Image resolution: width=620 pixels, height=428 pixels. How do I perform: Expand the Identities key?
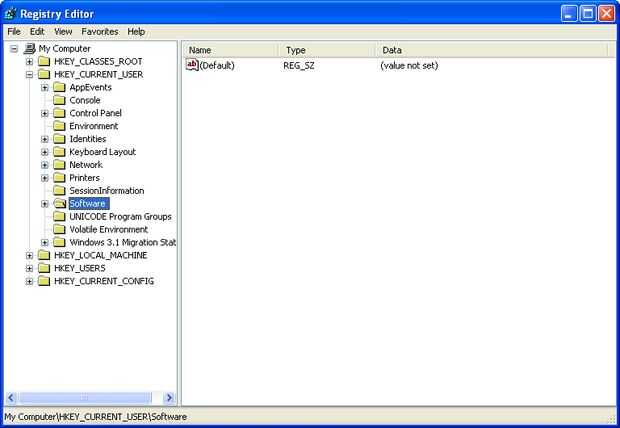[45, 139]
